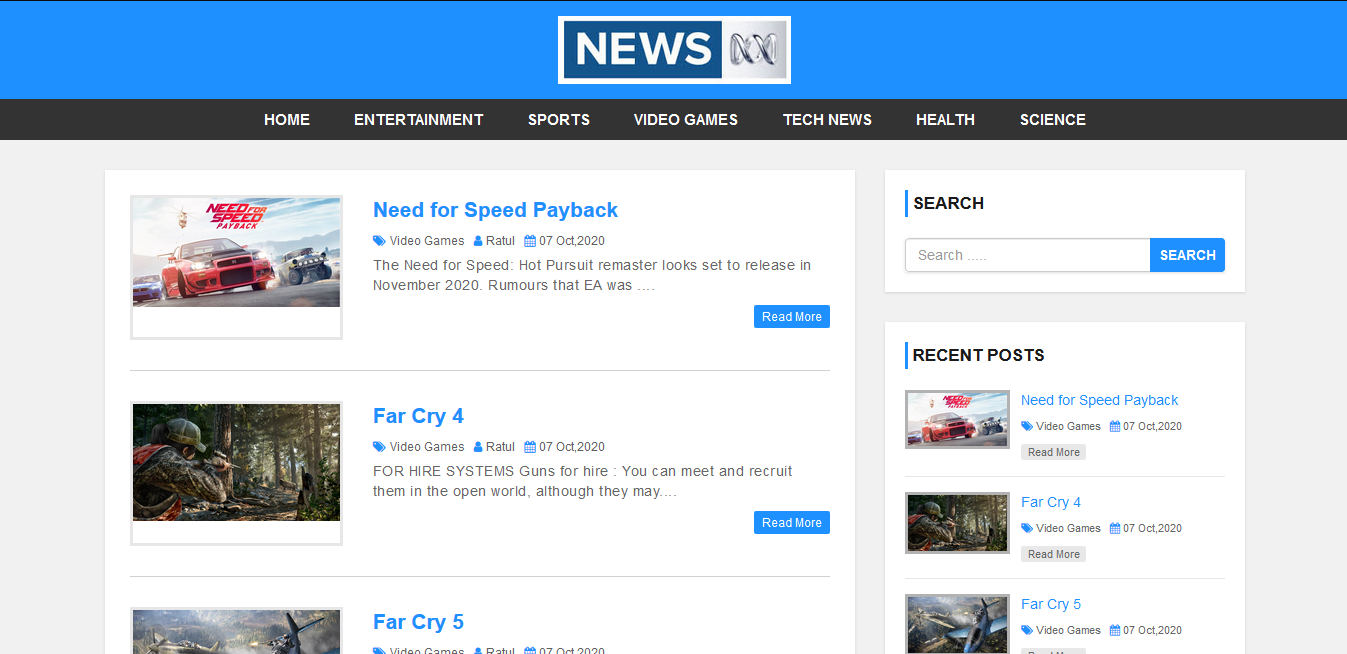
Task: Open the Need for Speed Payback article title
Action: pyautogui.click(x=495, y=210)
